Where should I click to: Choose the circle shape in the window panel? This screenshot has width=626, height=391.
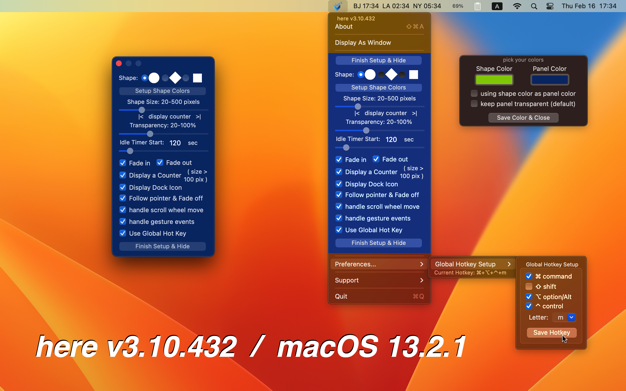154,78
